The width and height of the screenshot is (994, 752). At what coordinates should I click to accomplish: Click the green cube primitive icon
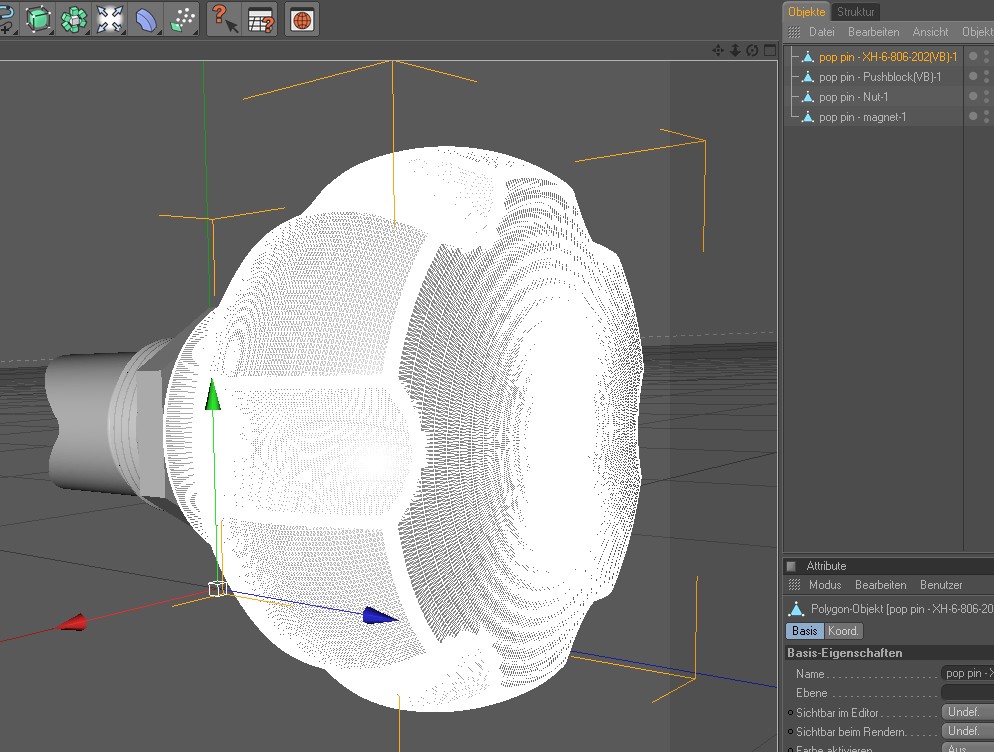click(38, 19)
